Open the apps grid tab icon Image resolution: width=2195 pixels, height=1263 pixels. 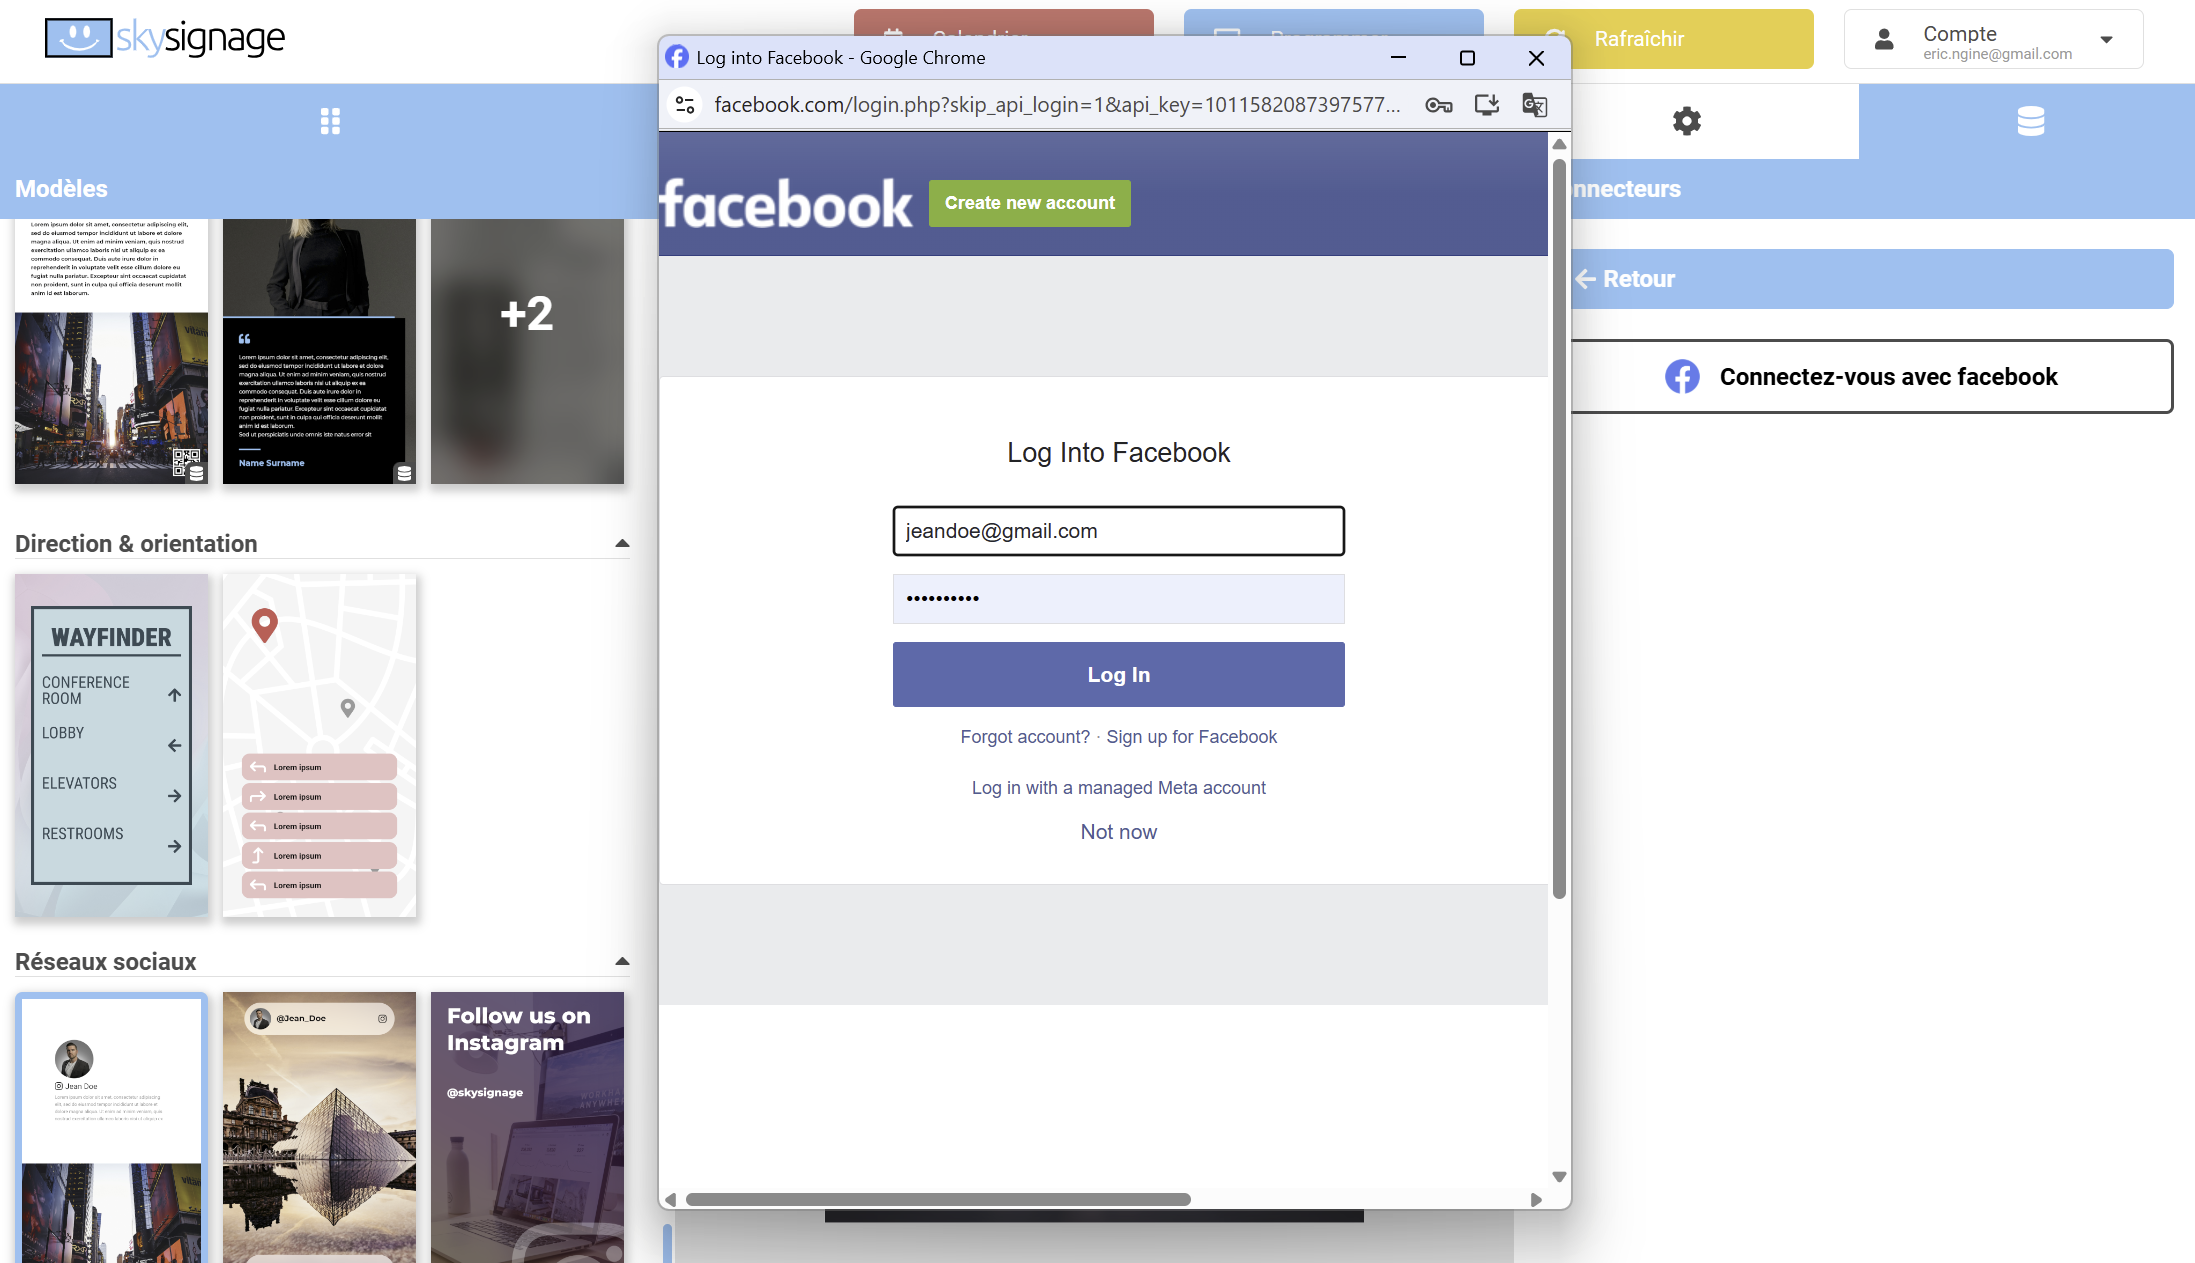click(330, 121)
